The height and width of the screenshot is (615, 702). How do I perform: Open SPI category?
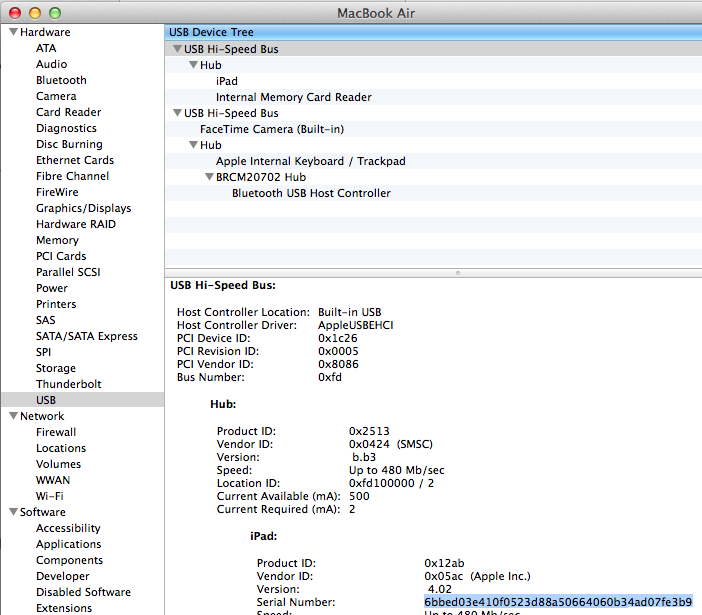(43, 352)
